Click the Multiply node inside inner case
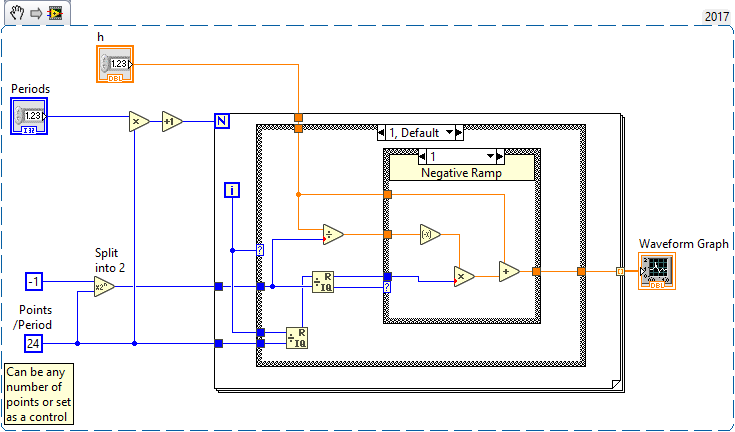This screenshot has height=432, width=735. pos(464,276)
